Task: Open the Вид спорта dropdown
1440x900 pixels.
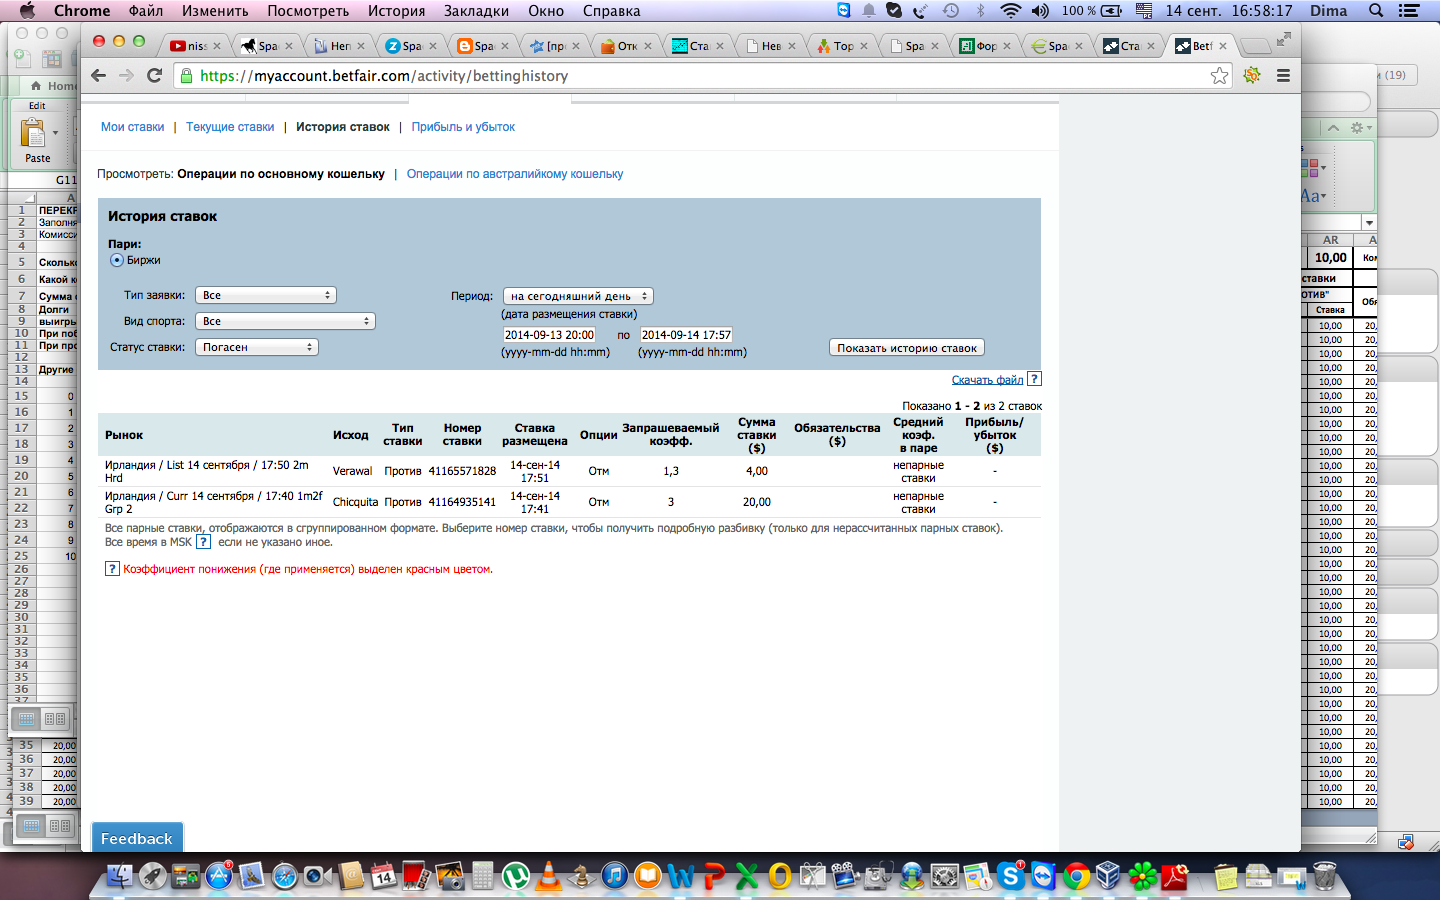Action: pos(285,321)
